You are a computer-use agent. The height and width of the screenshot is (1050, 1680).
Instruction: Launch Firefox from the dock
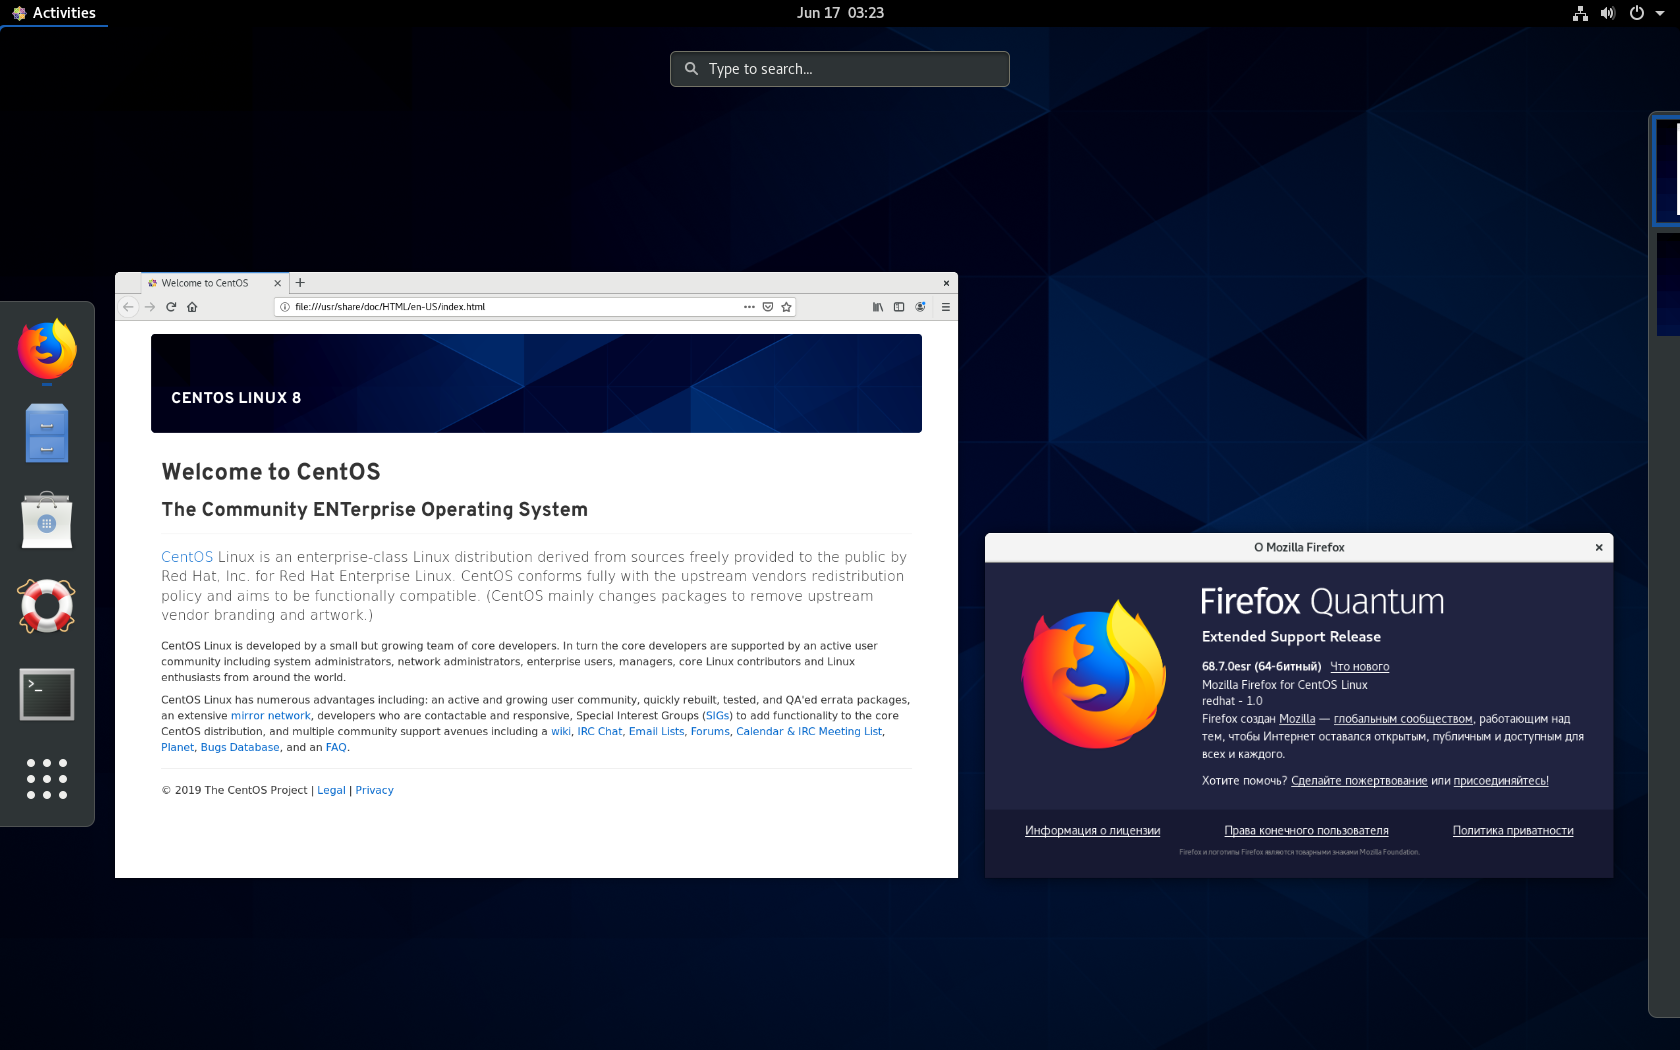47,349
